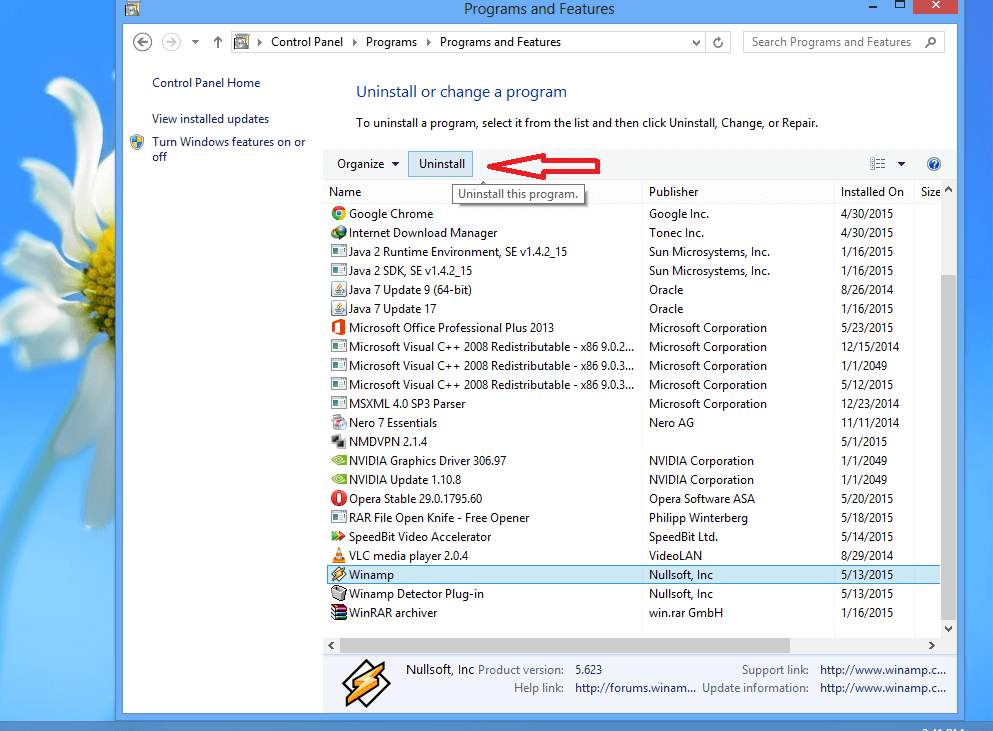Click the Uninstall button
The height and width of the screenshot is (731, 993).
tap(441, 164)
